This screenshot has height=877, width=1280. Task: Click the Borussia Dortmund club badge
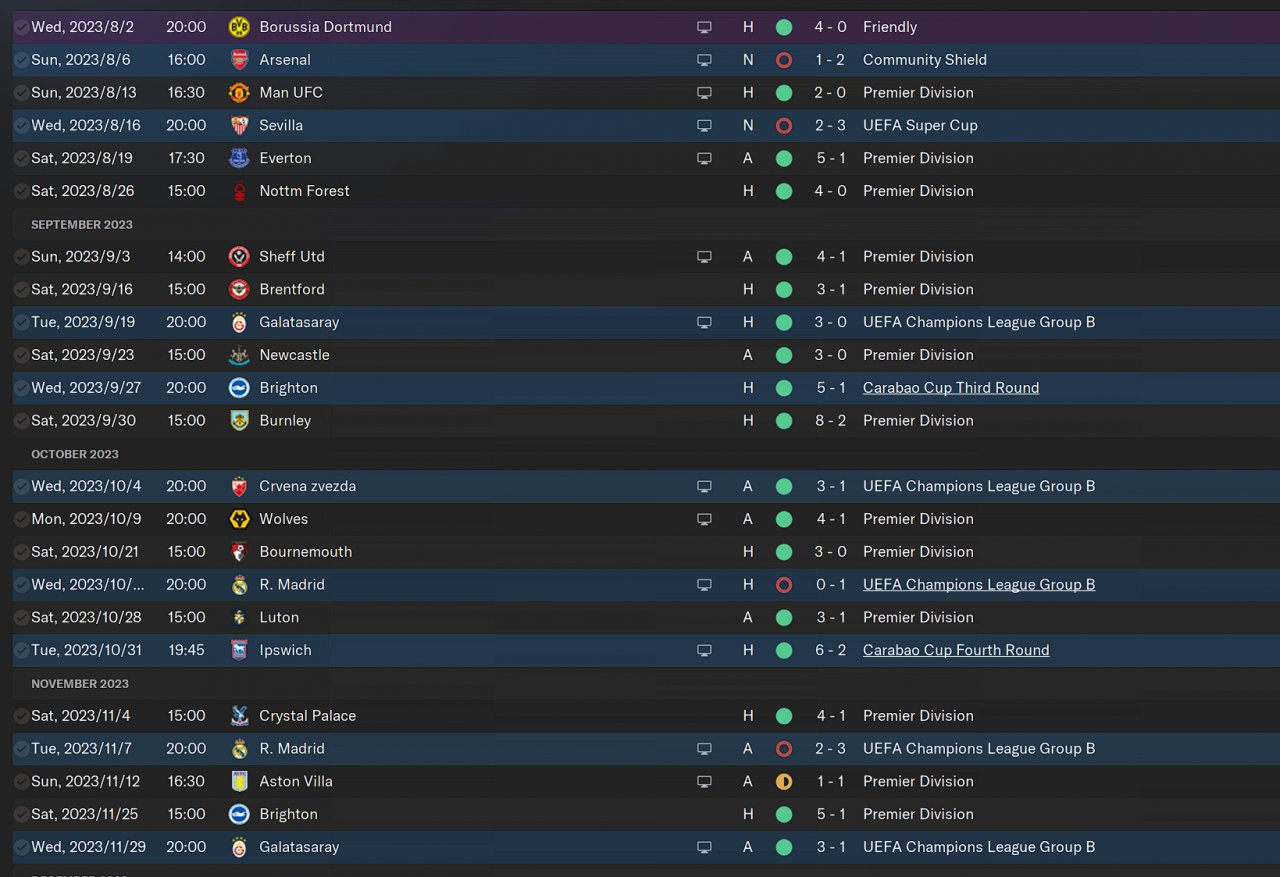point(239,27)
